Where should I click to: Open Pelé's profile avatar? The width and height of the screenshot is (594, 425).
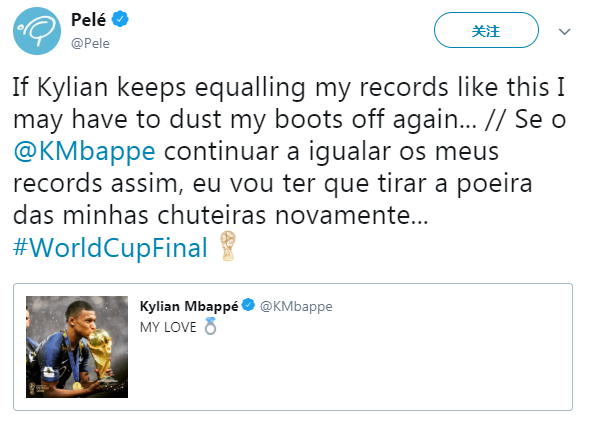[x=37, y=31]
